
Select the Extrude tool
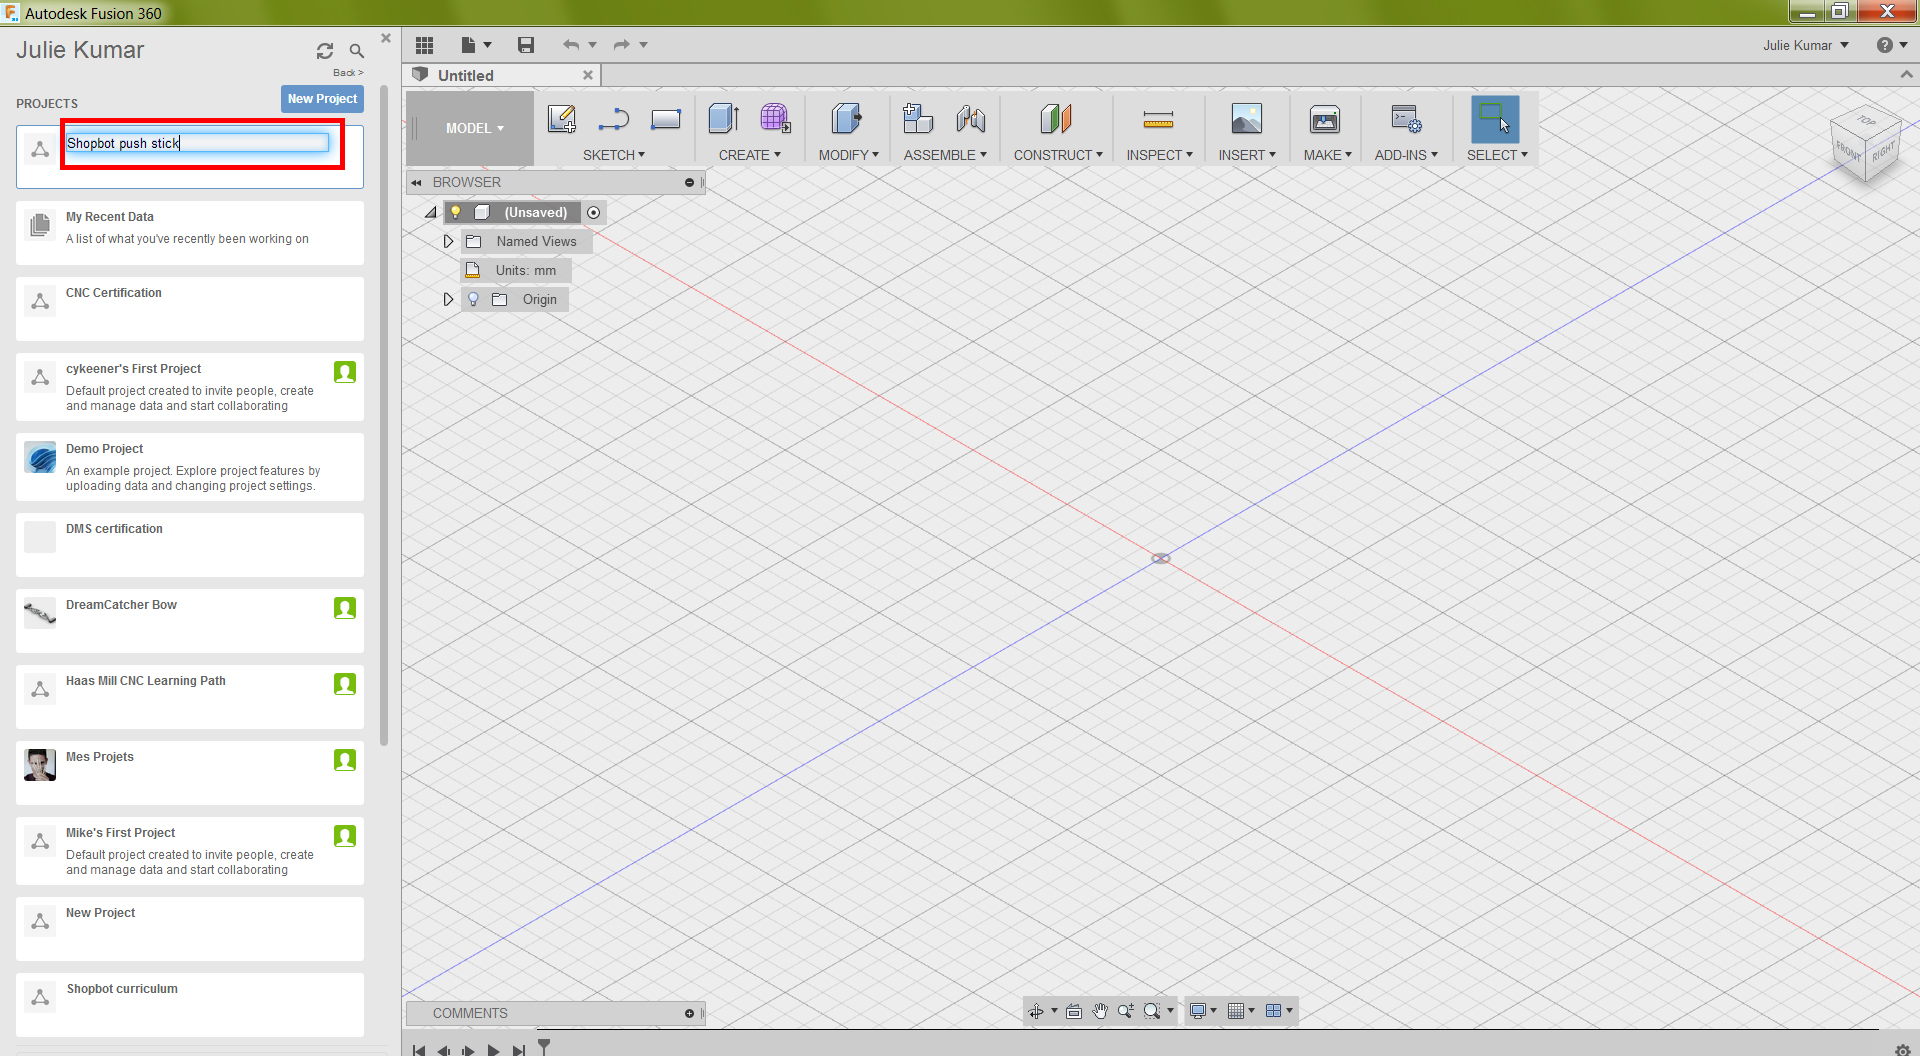[724, 119]
